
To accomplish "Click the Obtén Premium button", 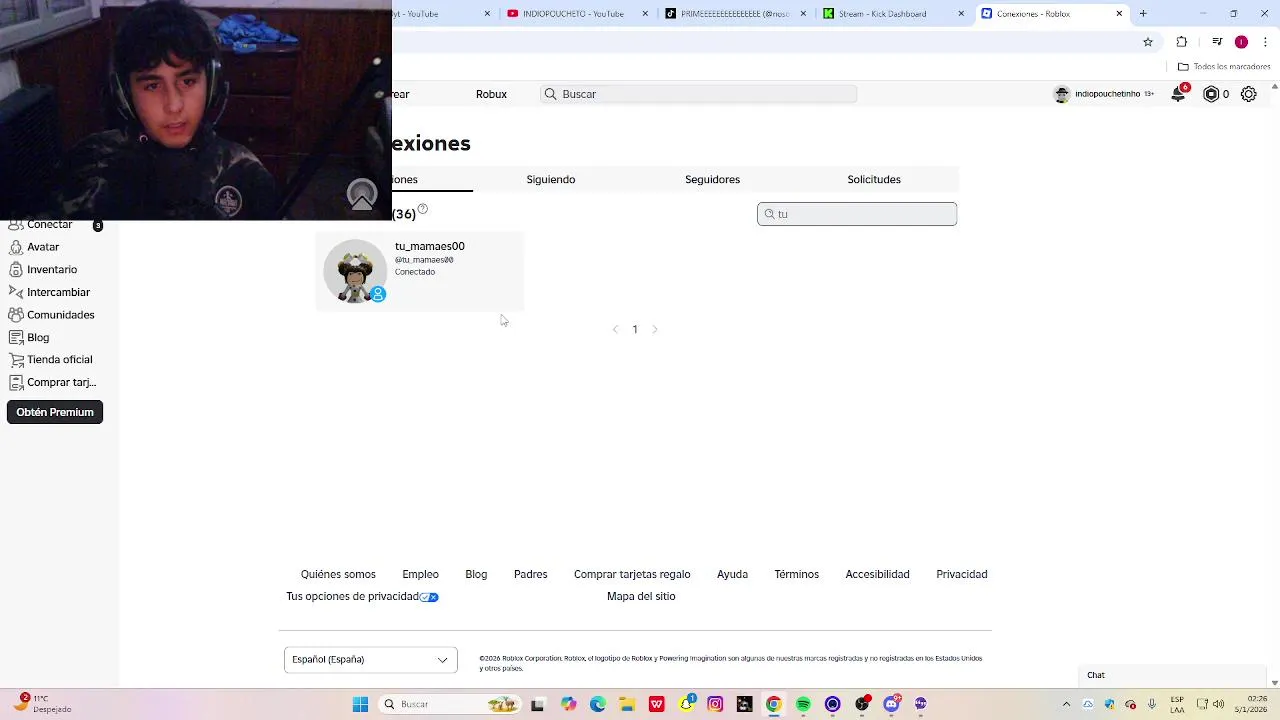I will tap(55, 412).
